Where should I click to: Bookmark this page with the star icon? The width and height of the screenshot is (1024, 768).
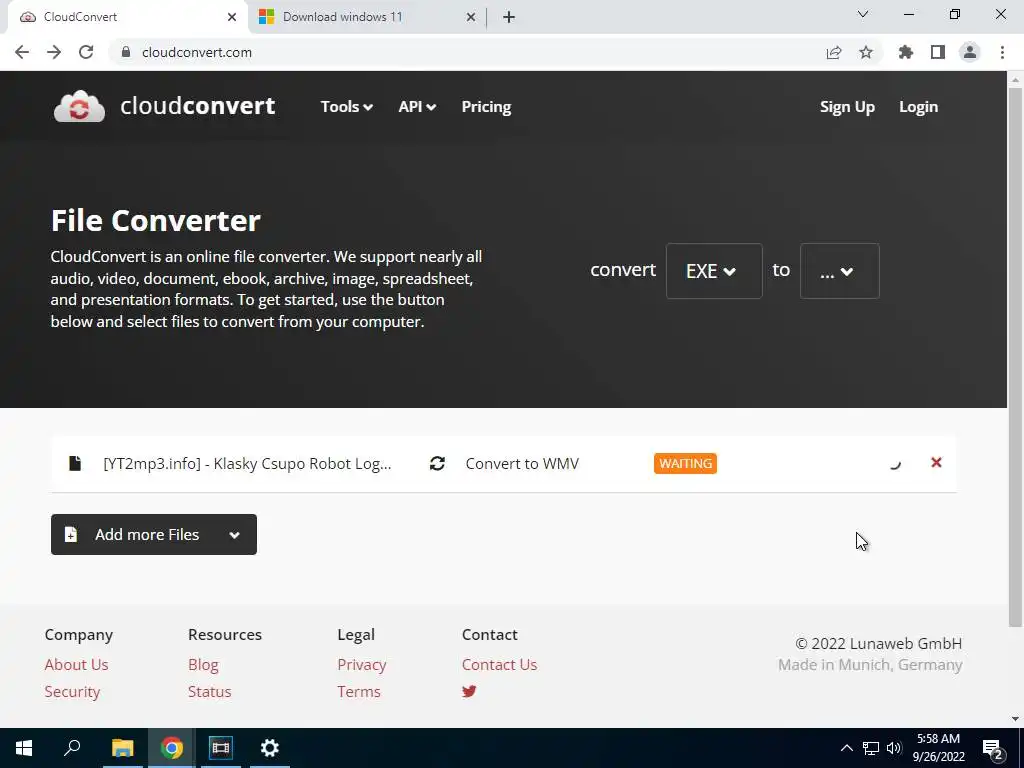[866, 52]
